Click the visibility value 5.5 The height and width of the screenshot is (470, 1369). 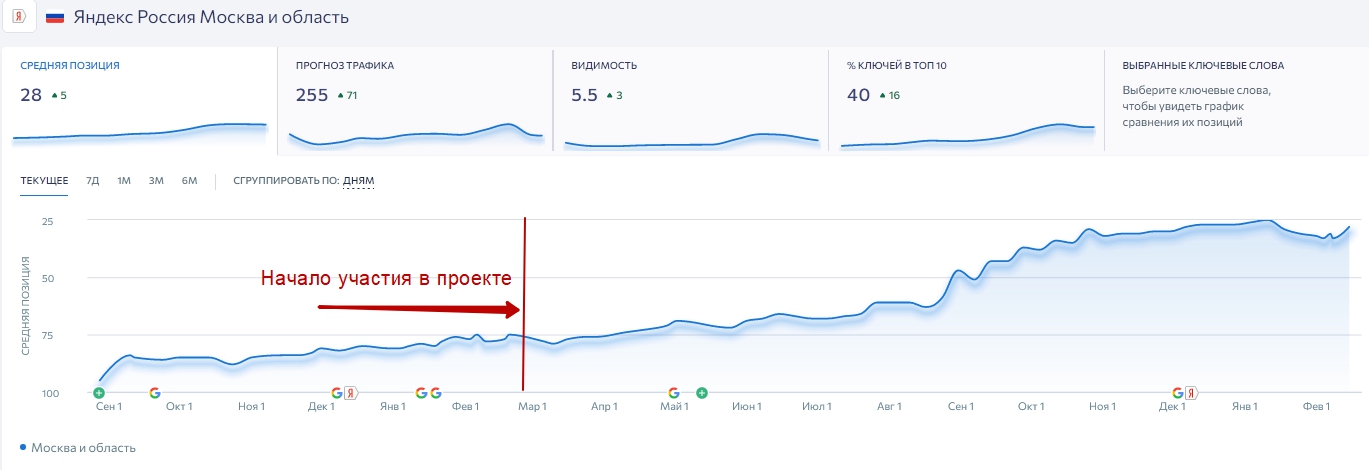pyautogui.click(x=584, y=95)
